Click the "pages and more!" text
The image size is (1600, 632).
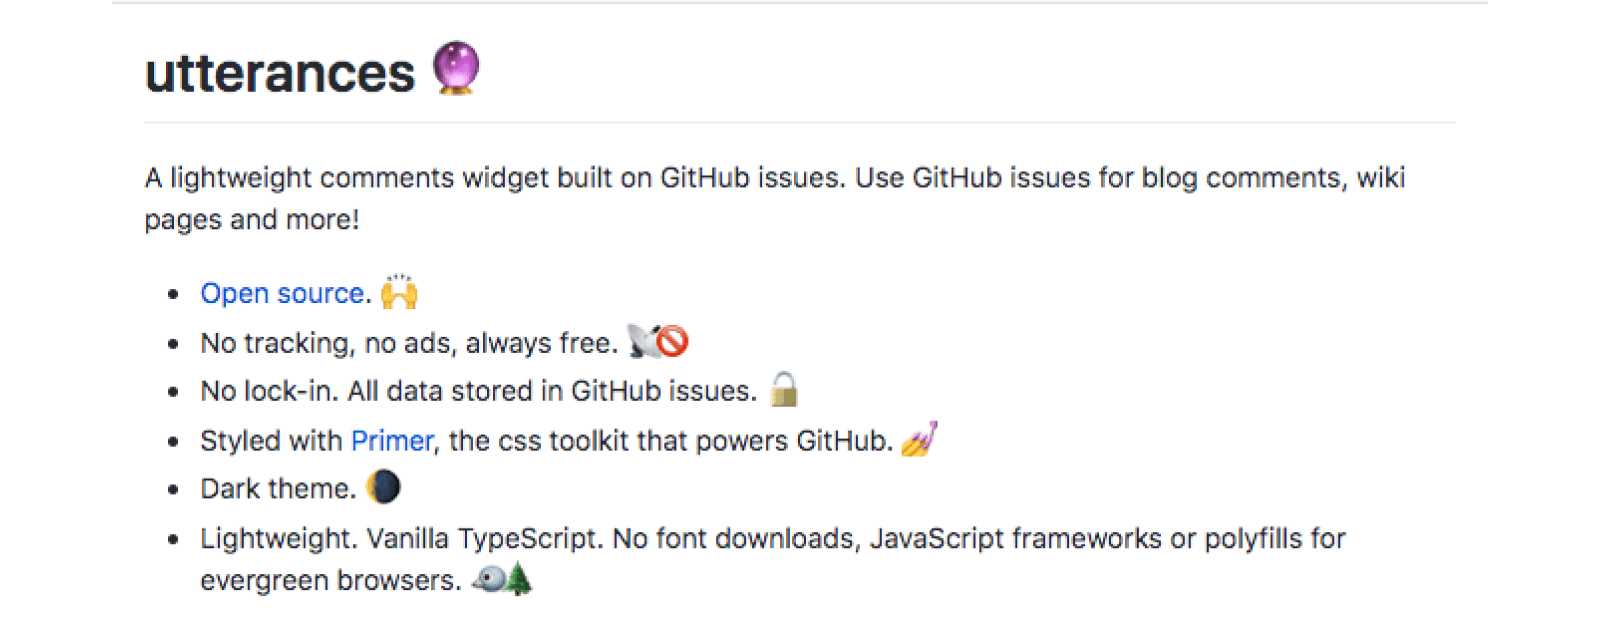(x=252, y=219)
